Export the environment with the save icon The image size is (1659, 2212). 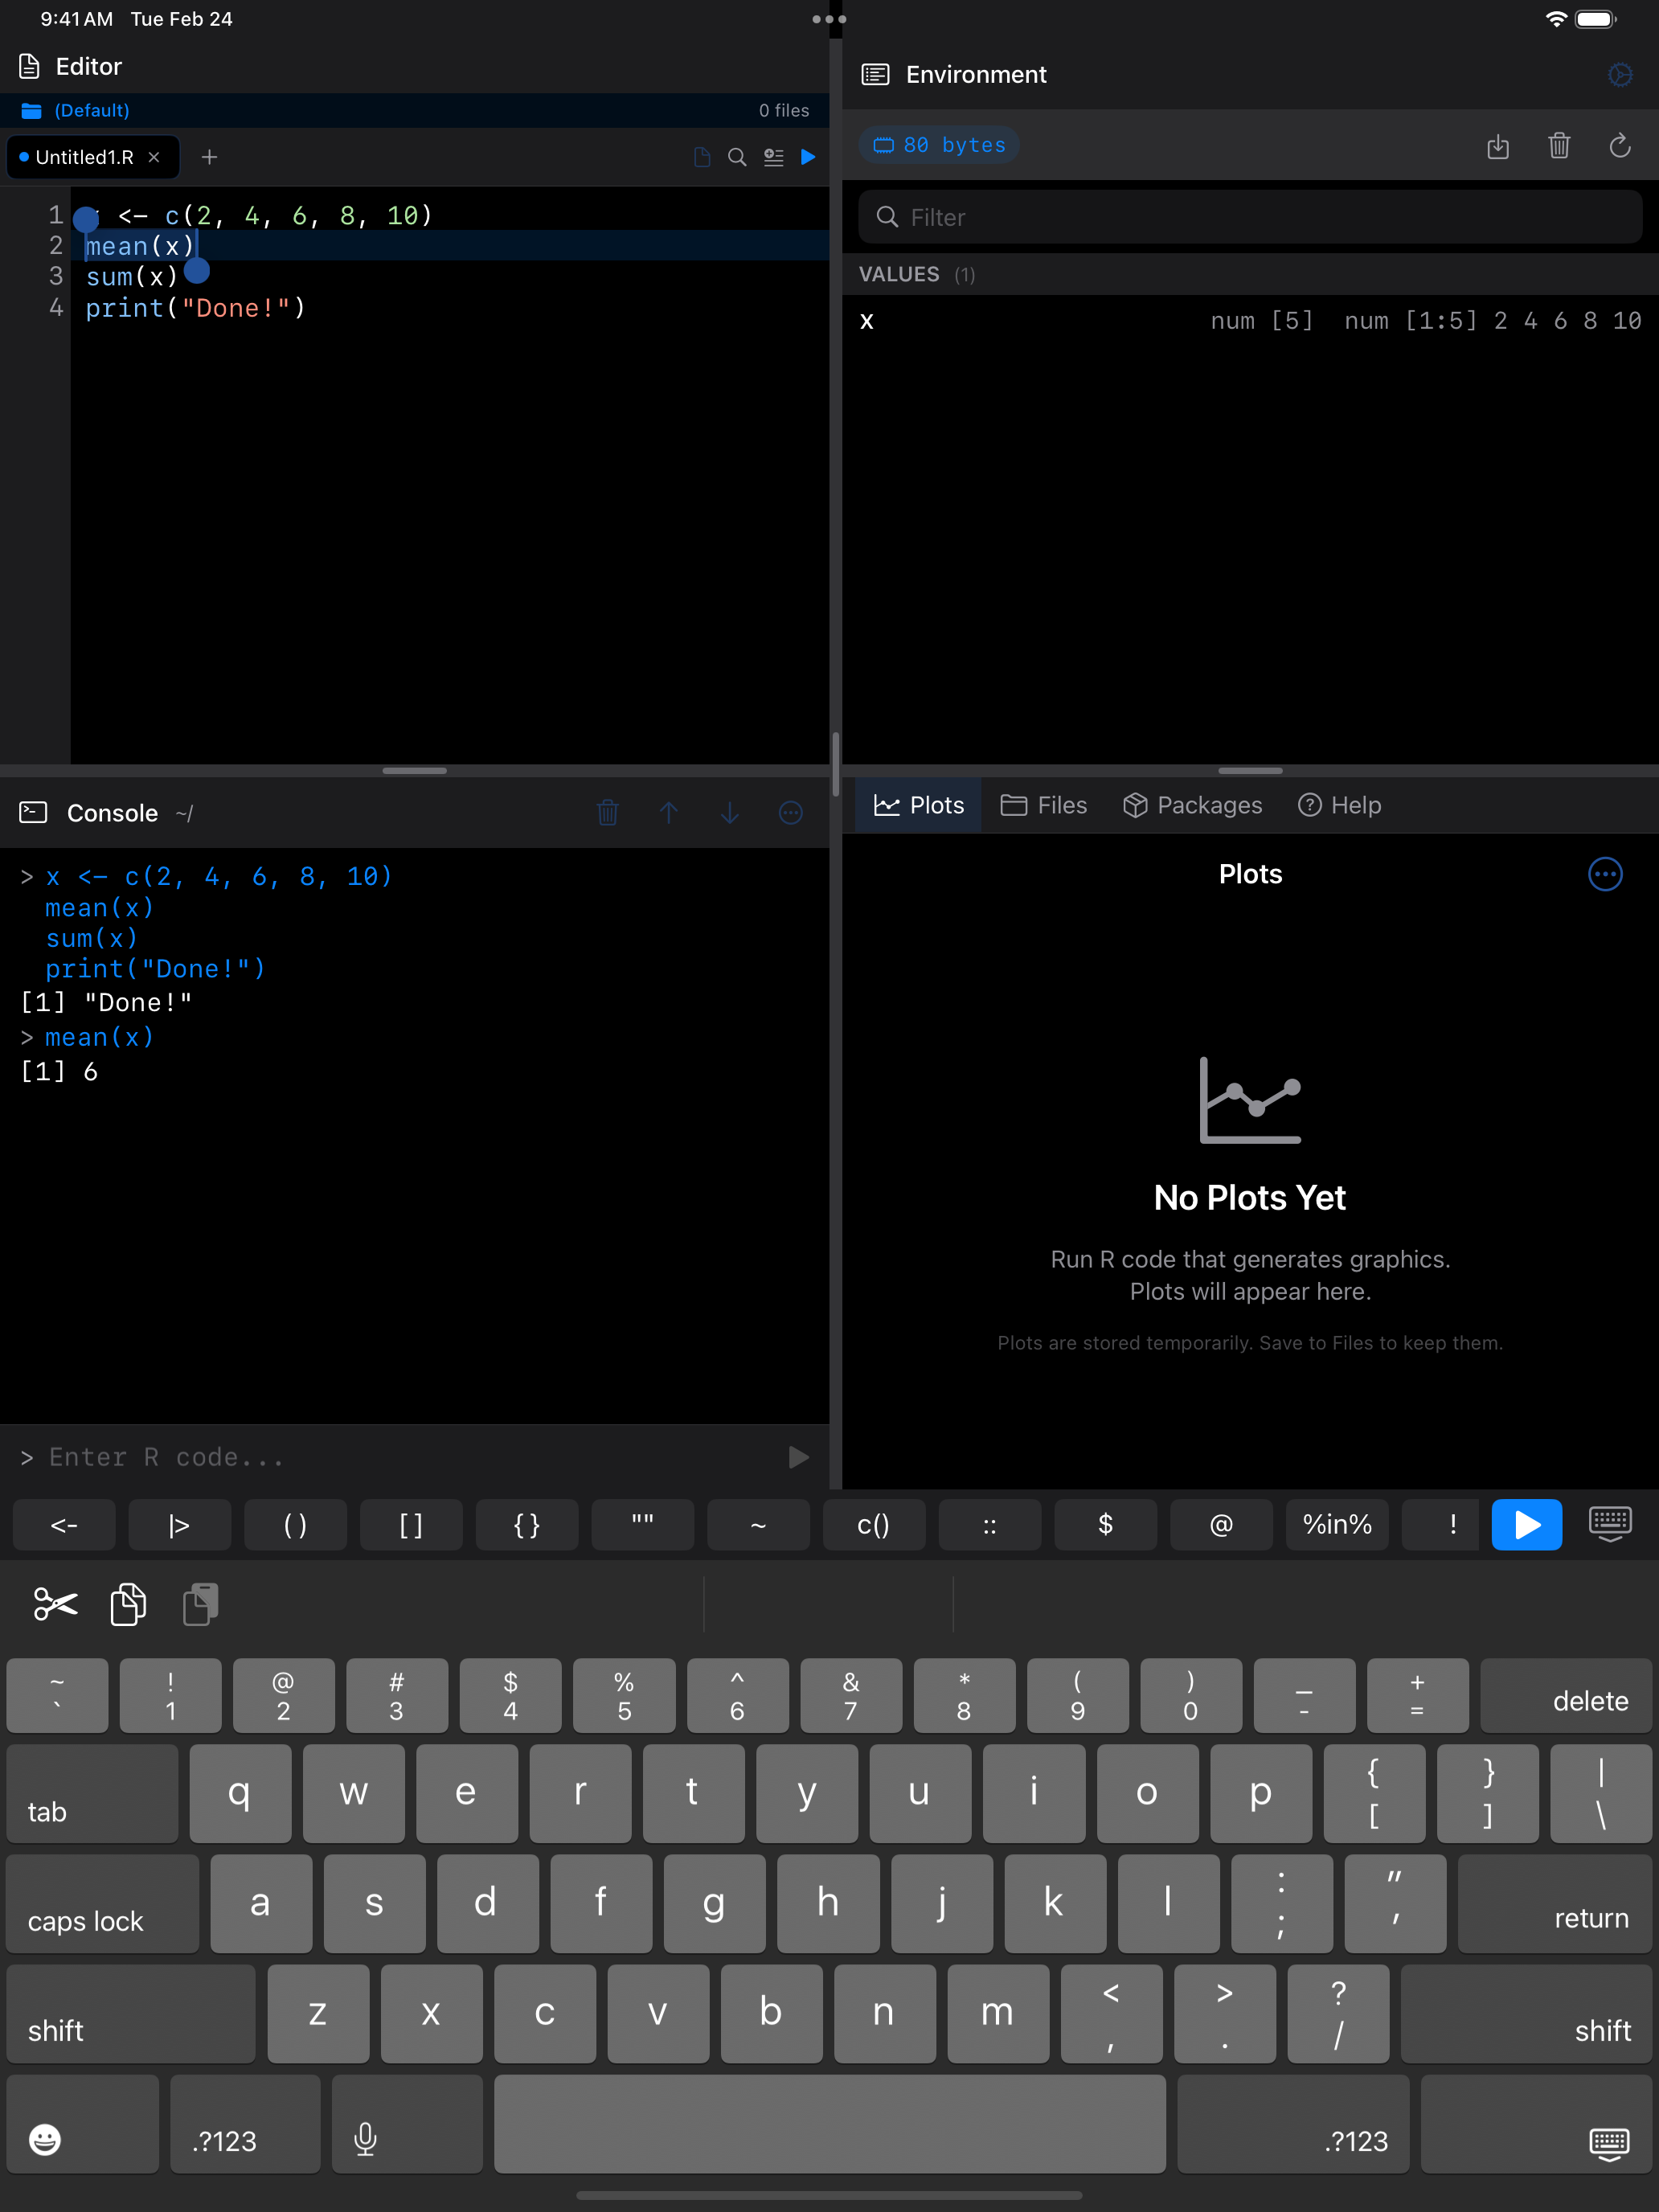[1498, 146]
